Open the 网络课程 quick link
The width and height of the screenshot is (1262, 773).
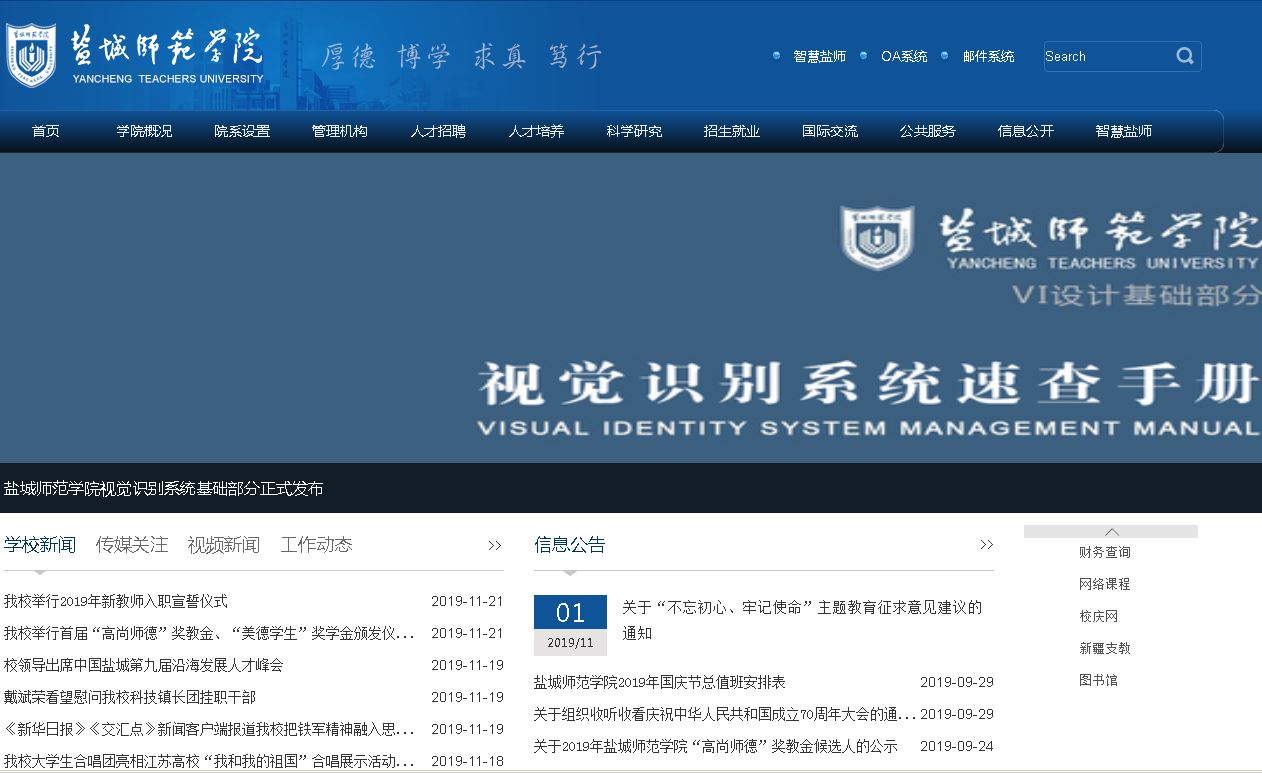click(1105, 584)
